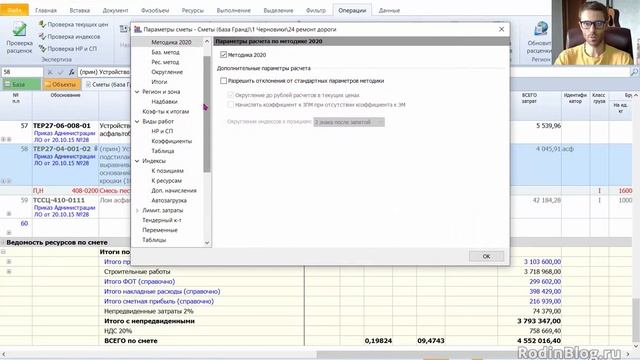This screenshot has width=640, height=360.
Task: Expand the Лимит. затраты tree node
Action: (137, 210)
